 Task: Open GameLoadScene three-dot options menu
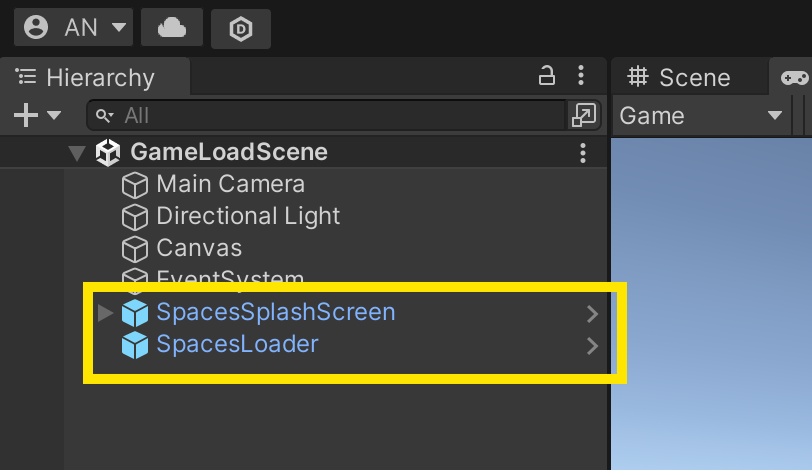tap(583, 153)
